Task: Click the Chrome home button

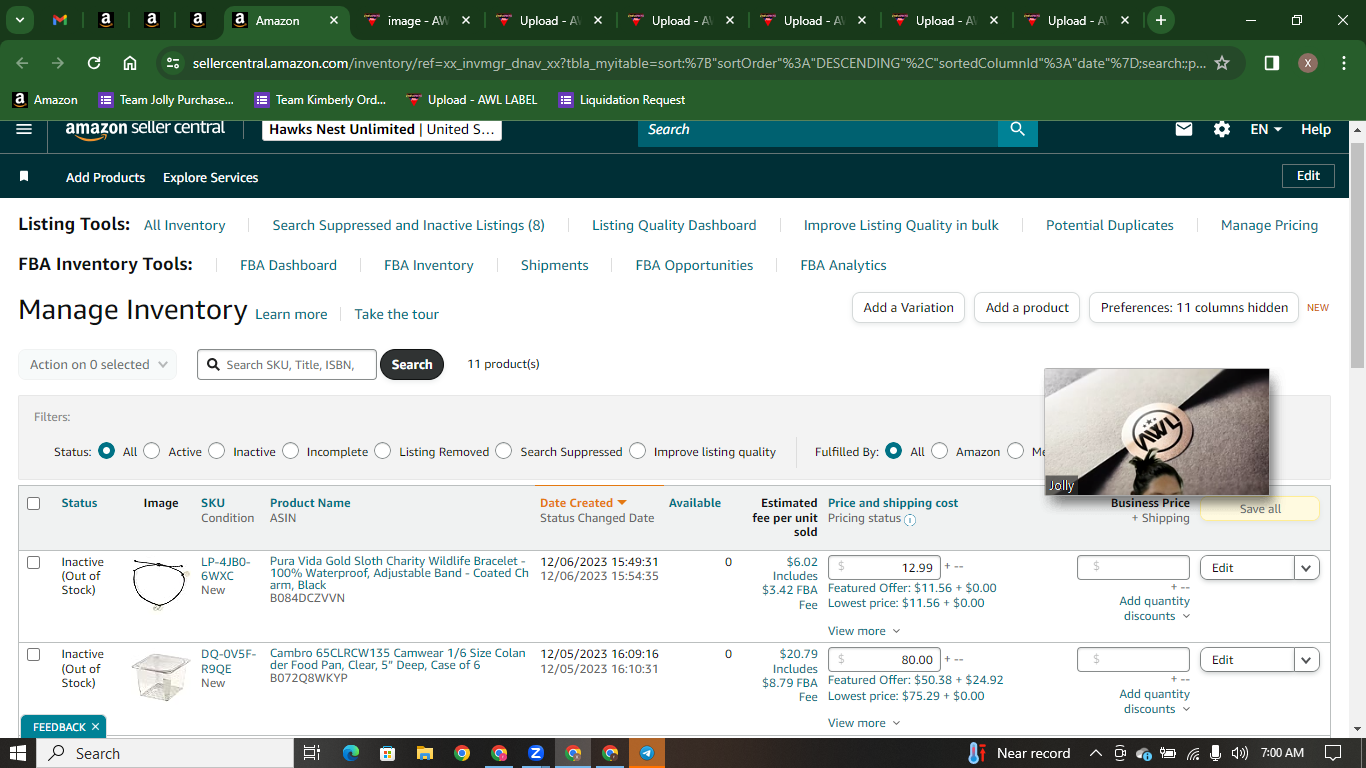Action: 130,63
